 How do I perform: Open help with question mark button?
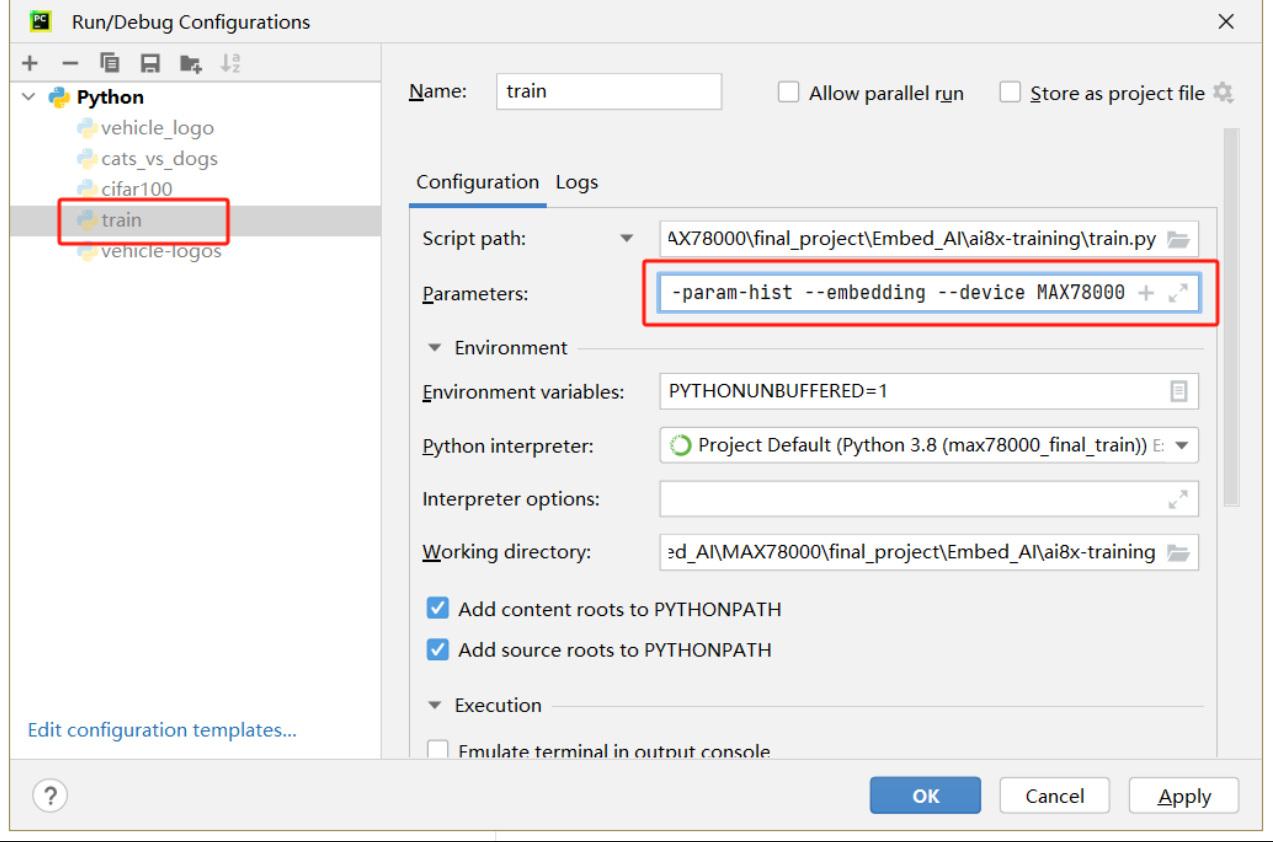pos(50,796)
